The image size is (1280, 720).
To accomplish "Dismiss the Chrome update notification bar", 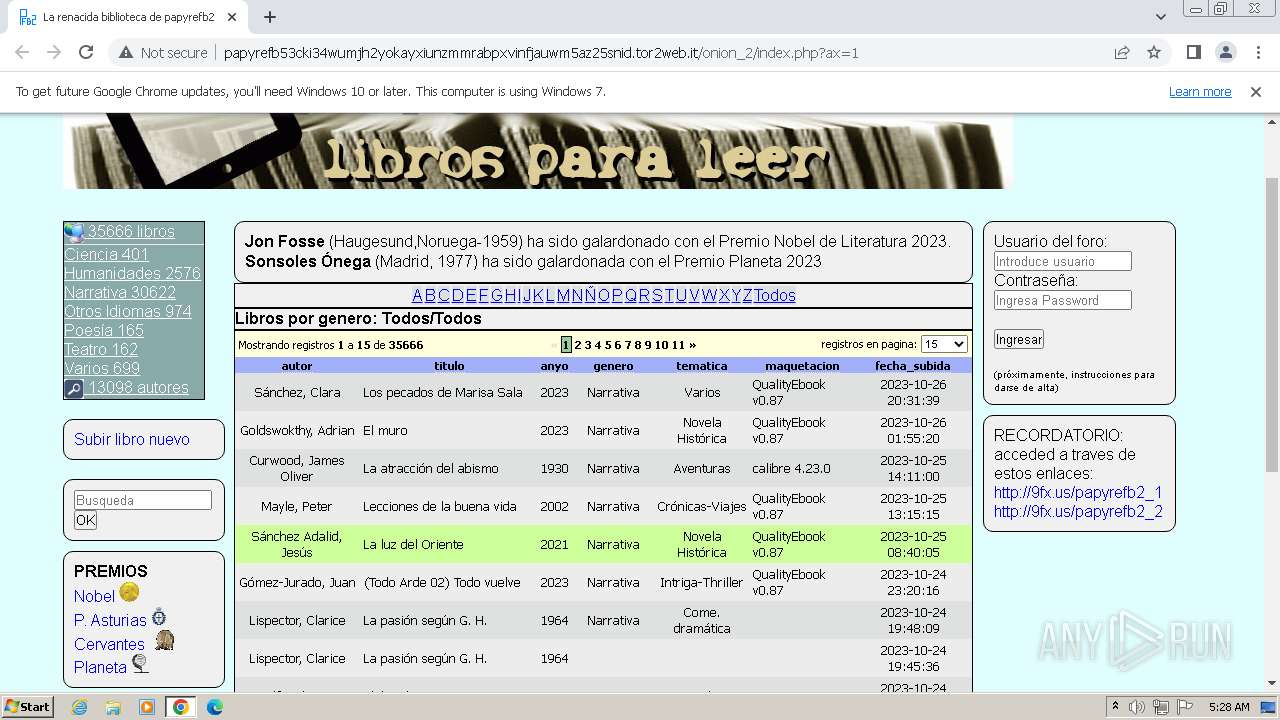I will 1256,92.
